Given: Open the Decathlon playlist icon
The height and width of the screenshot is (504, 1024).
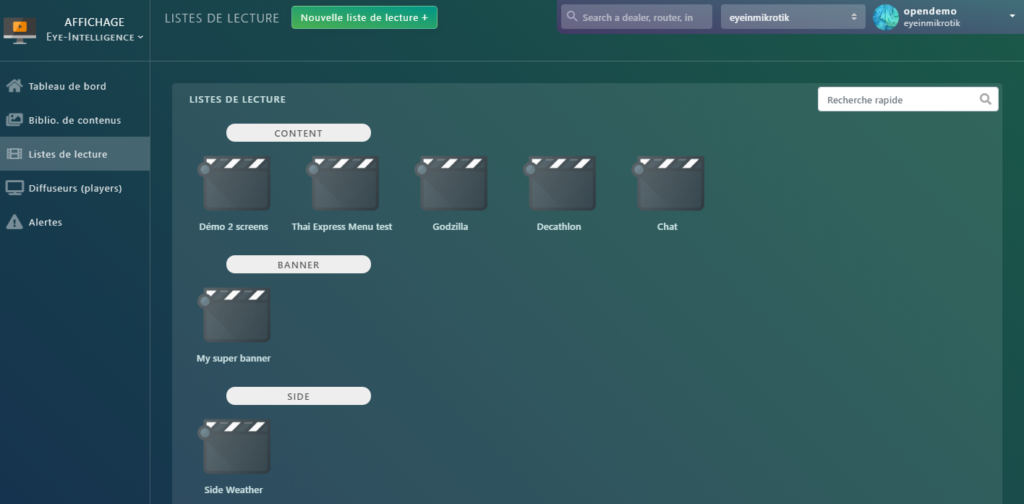Looking at the screenshot, I should point(561,184).
